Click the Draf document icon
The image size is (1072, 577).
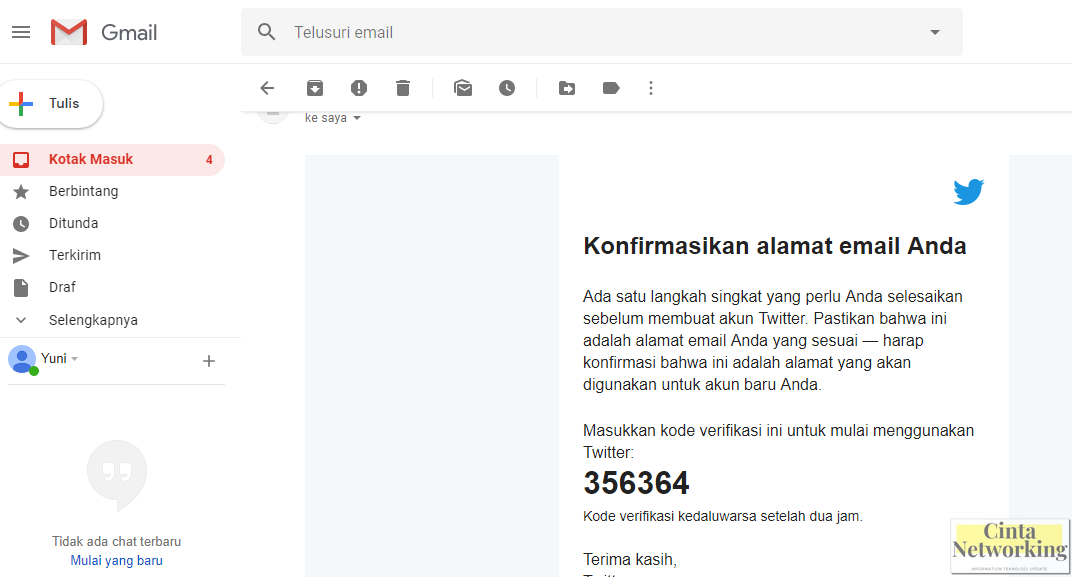click(21, 288)
